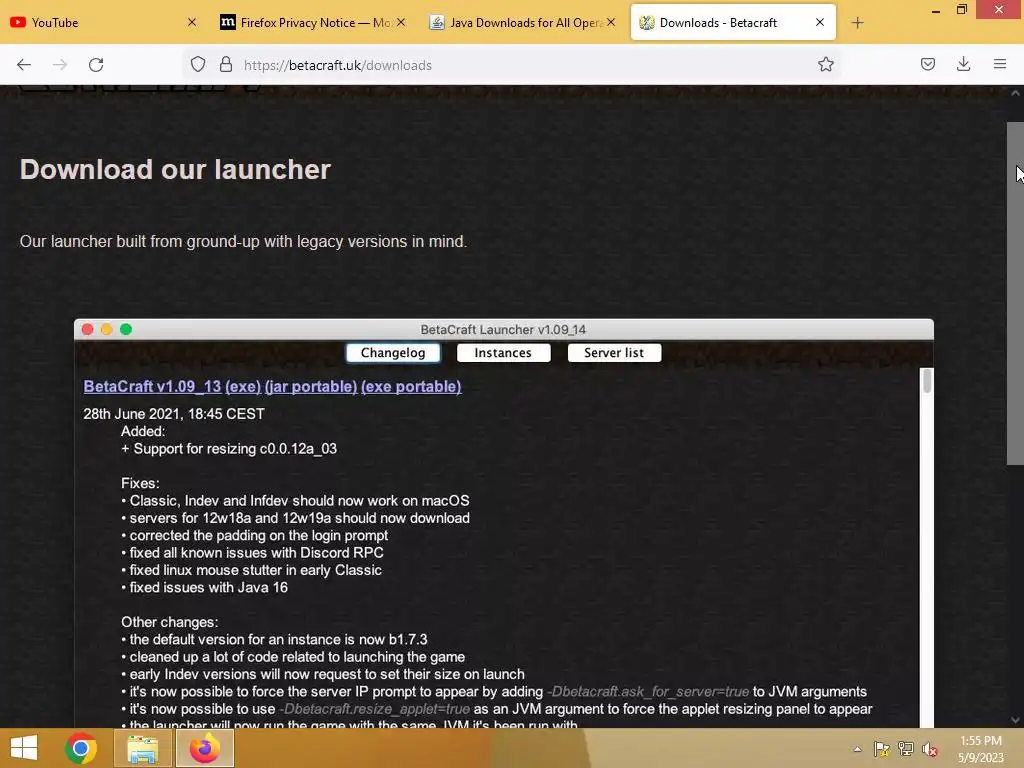This screenshot has width=1024, height=768.
Task: Open the Firefox hamburger application menu
Action: (x=999, y=64)
